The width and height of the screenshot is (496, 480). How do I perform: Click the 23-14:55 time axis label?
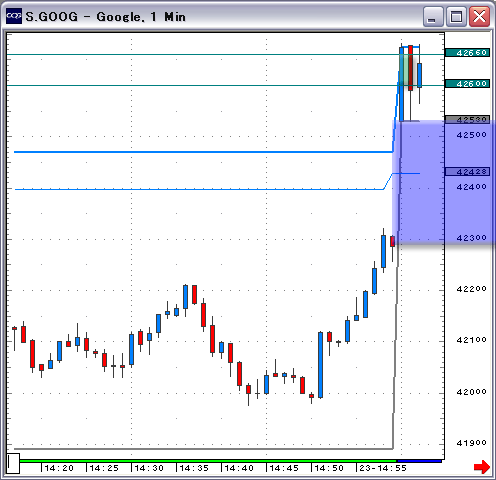tap(383, 468)
